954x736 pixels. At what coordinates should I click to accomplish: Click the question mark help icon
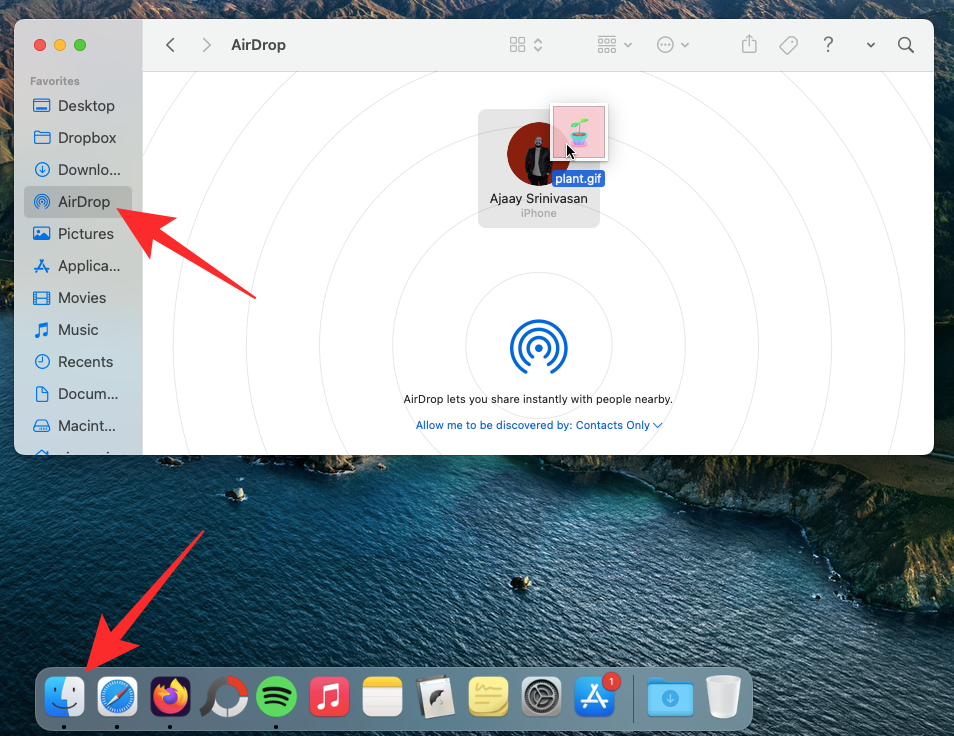(x=828, y=45)
